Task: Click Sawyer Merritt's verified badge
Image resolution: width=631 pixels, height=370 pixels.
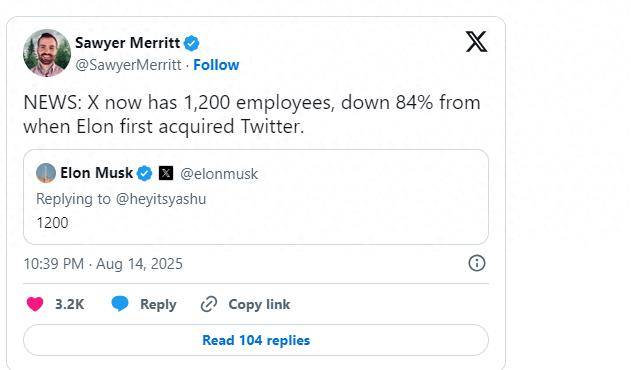Action: pyautogui.click(x=192, y=43)
